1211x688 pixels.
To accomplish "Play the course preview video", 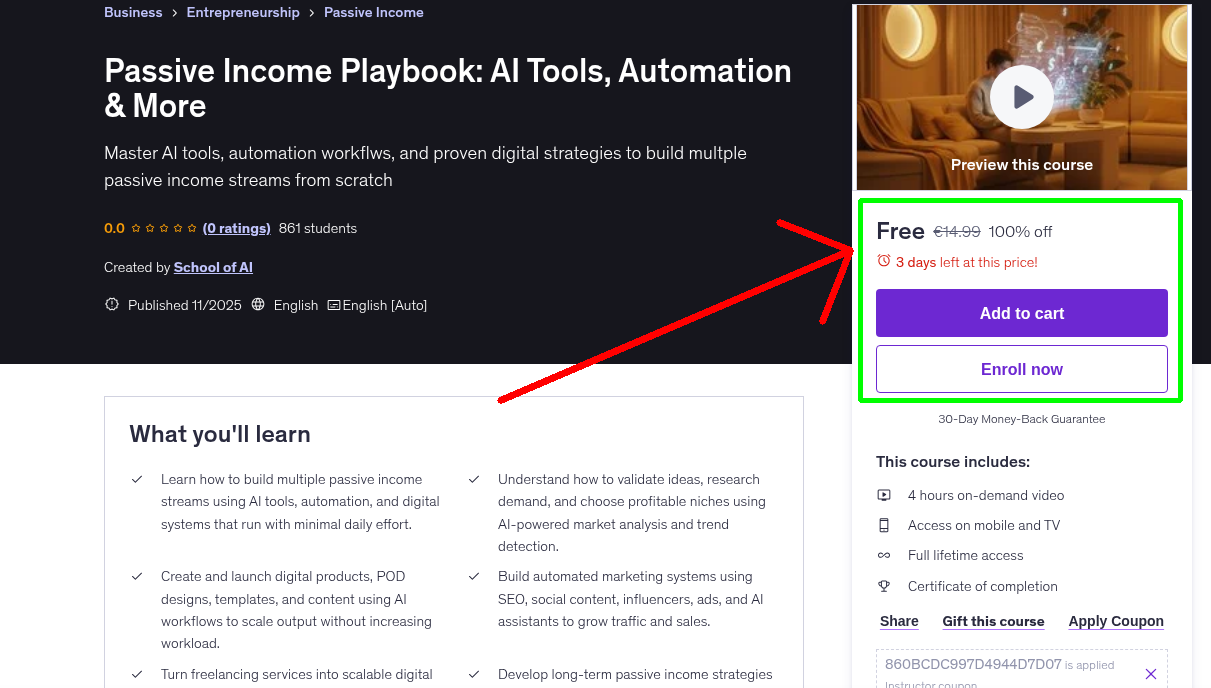I will [1021, 96].
